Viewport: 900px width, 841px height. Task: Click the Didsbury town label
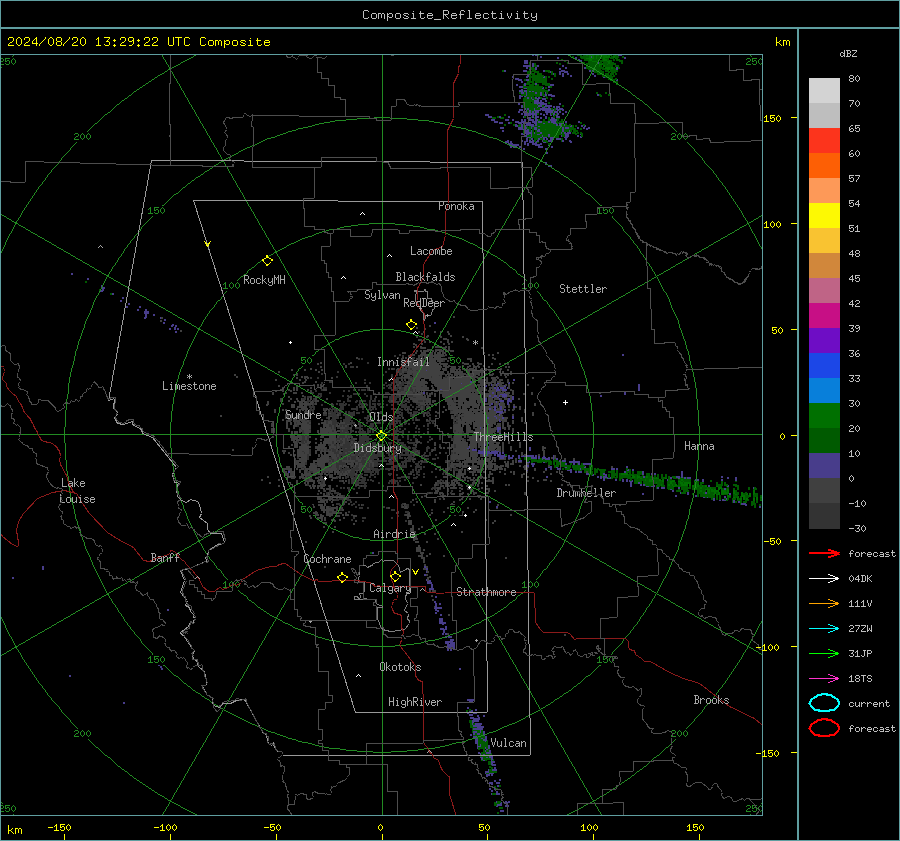[x=377, y=448]
